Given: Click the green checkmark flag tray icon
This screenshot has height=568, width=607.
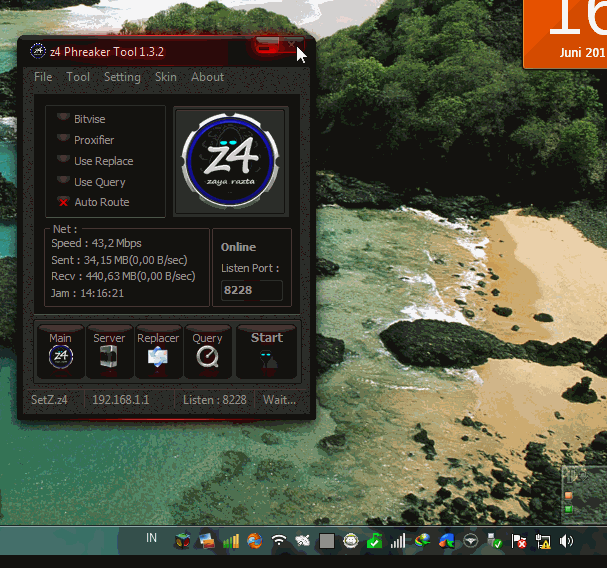Looking at the screenshot, I should (x=374, y=541).
